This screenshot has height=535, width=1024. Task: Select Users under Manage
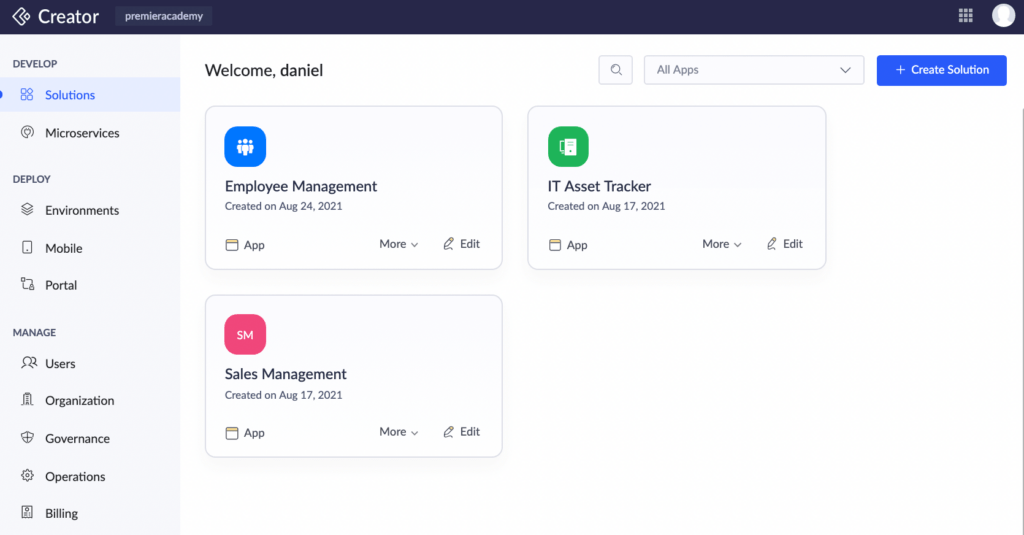tap(60, 364)
